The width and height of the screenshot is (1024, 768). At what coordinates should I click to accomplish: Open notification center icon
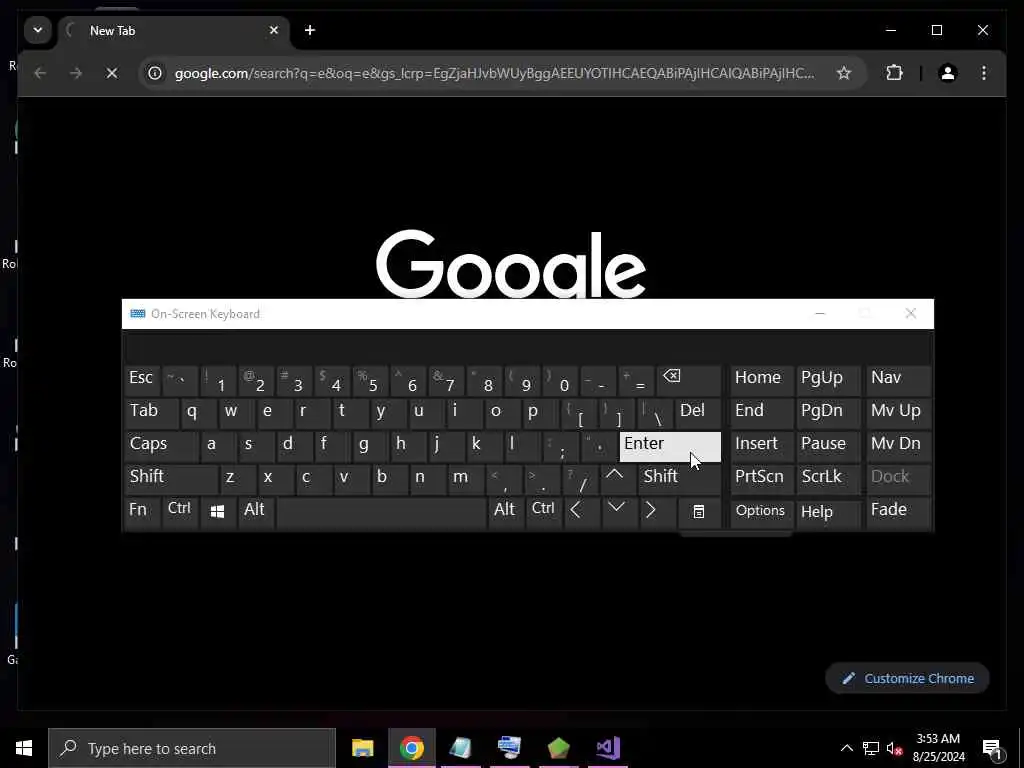click(x=993, y=748)
